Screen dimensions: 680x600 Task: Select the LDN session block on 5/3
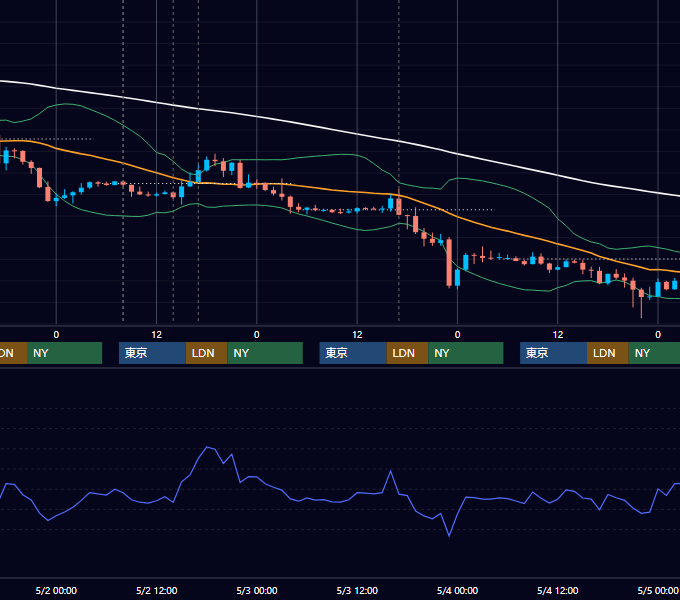pyautogui.click(x=407, y=353)
